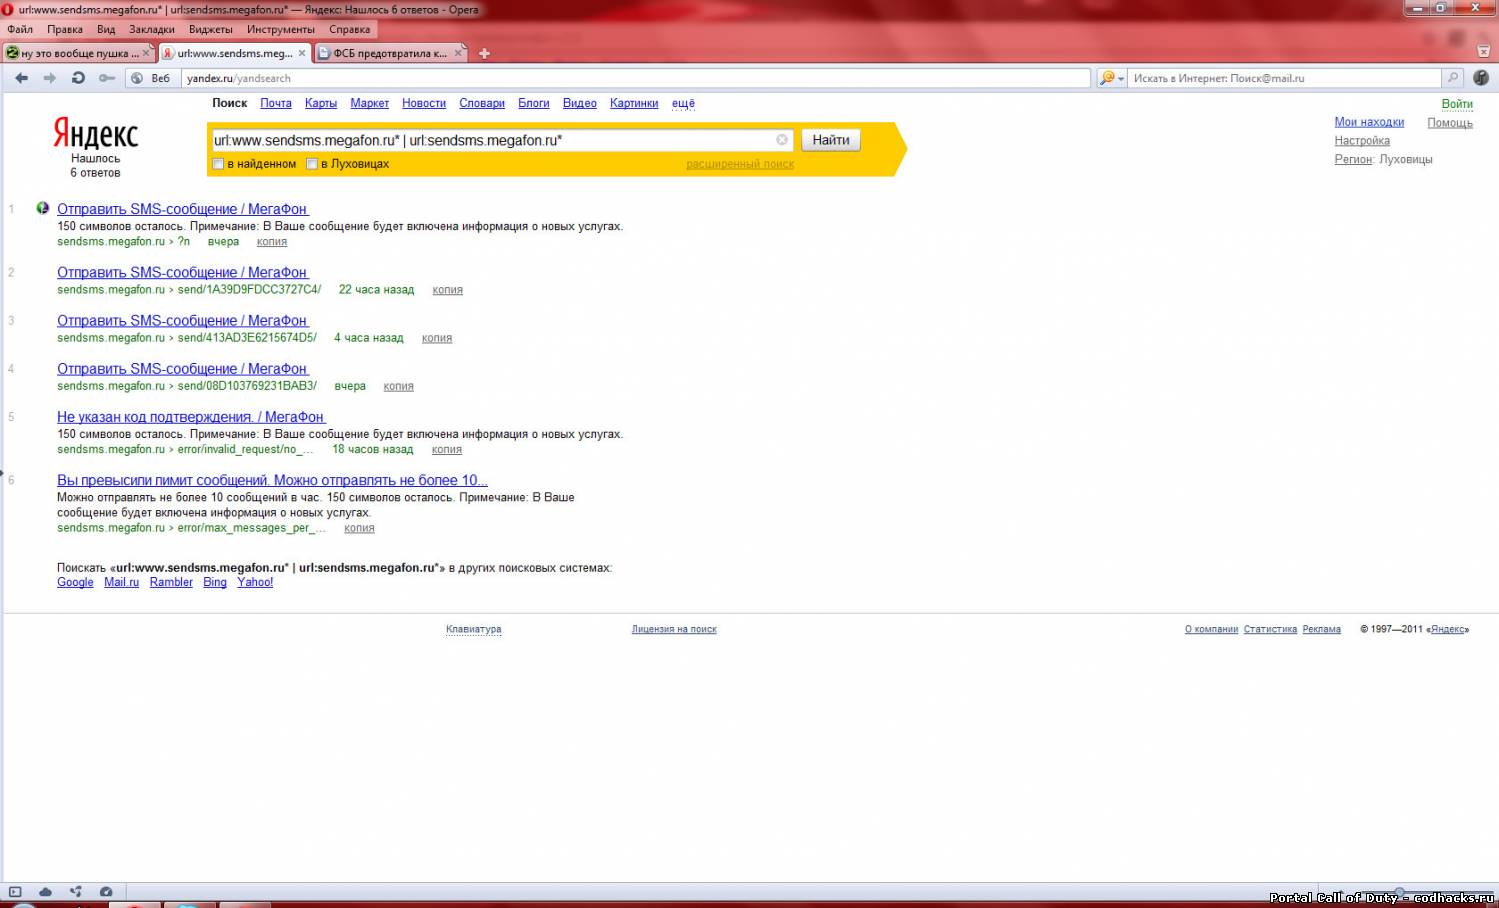This screenshot has height=908, width=1499.
Task: Toggle the Opera panels icon in status bar
Action: (15, 891)
